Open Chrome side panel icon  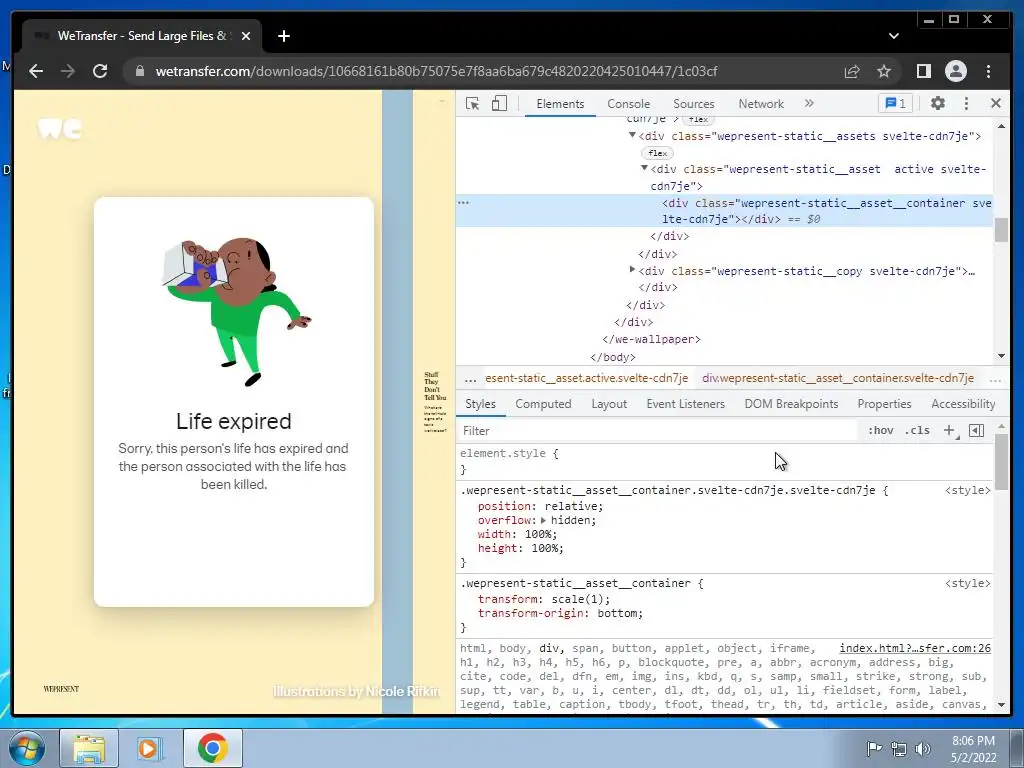point(923,71)
